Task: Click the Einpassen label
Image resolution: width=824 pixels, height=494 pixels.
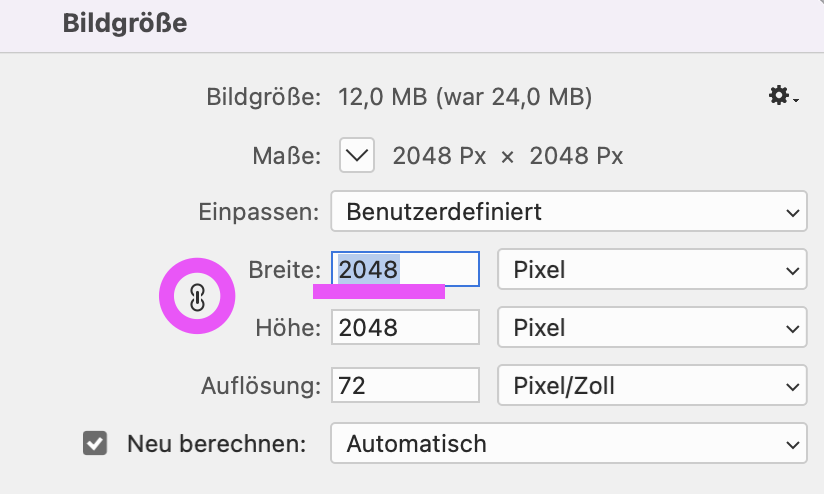Action: 259,212
